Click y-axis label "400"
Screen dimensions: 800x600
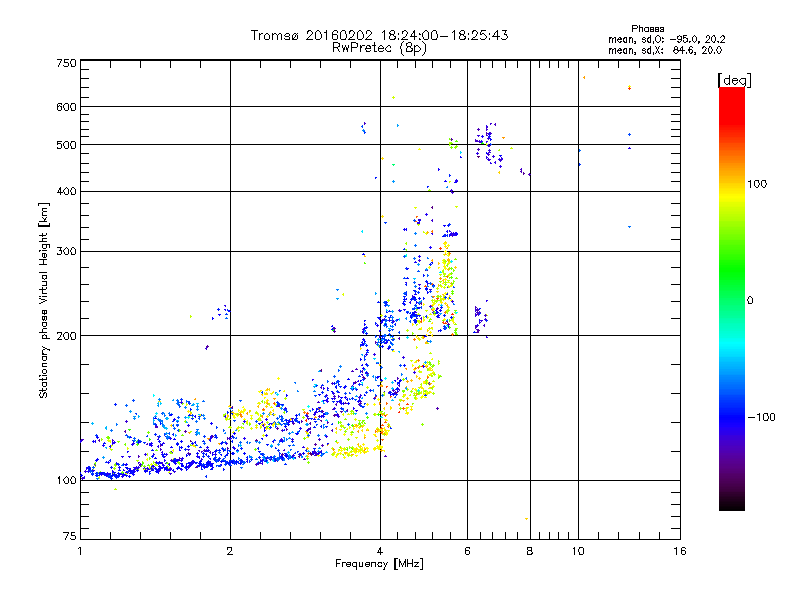tap(66, 191)
